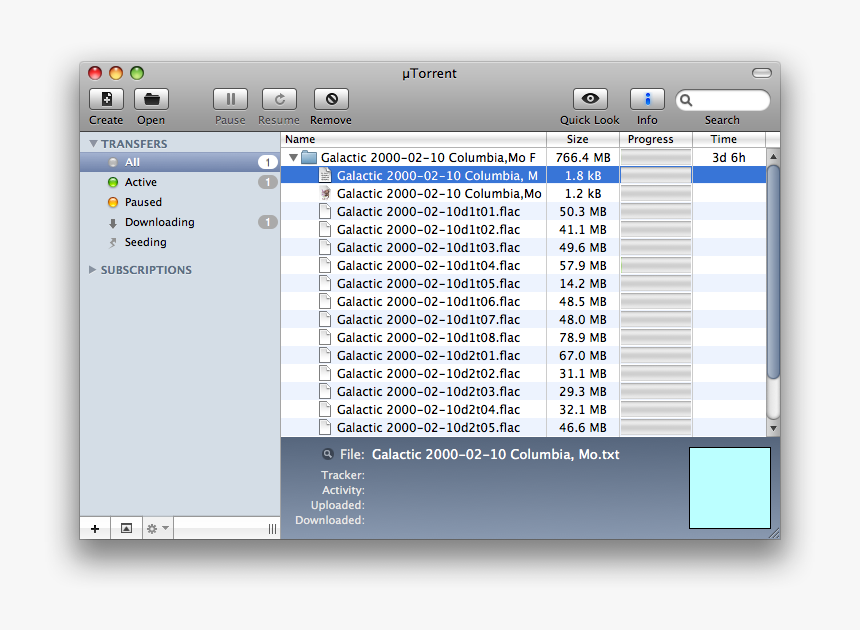Click the vertical scrollbar thumb
Screen dimensions: 860x630
tap(773, 272)
